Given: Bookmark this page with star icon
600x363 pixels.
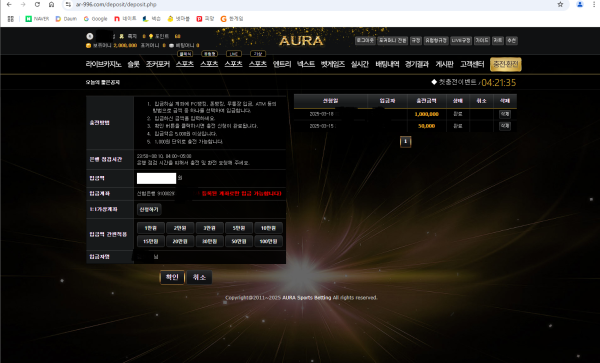Looking at the screenshot, I should (560, 5).
